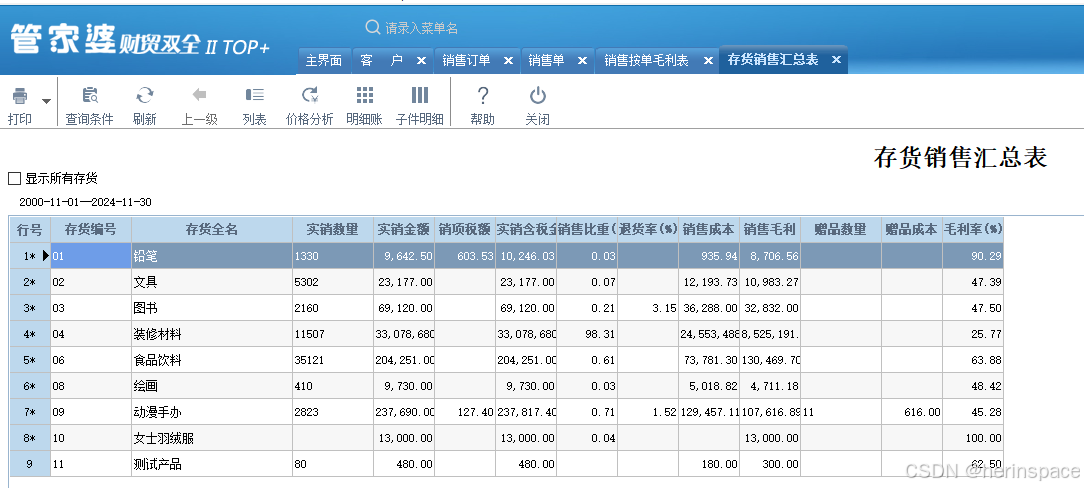Click the menu search magnifier icon
The image size is (1084, 488).
373,28
